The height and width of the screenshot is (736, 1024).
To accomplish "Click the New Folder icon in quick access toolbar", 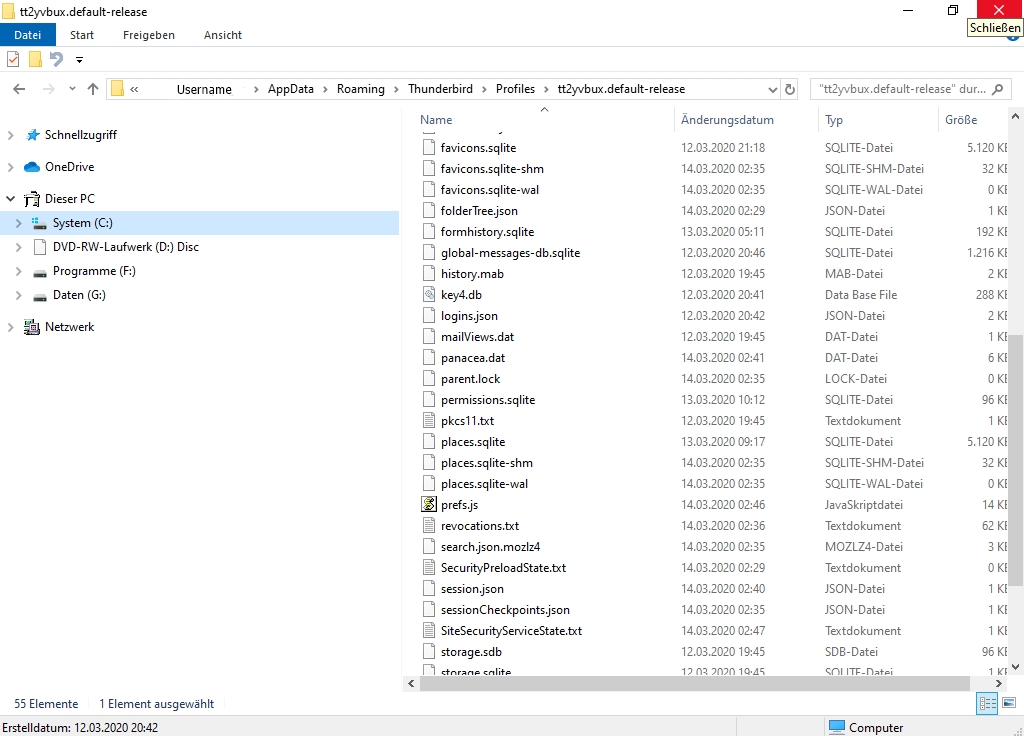I will click(35, 60).
